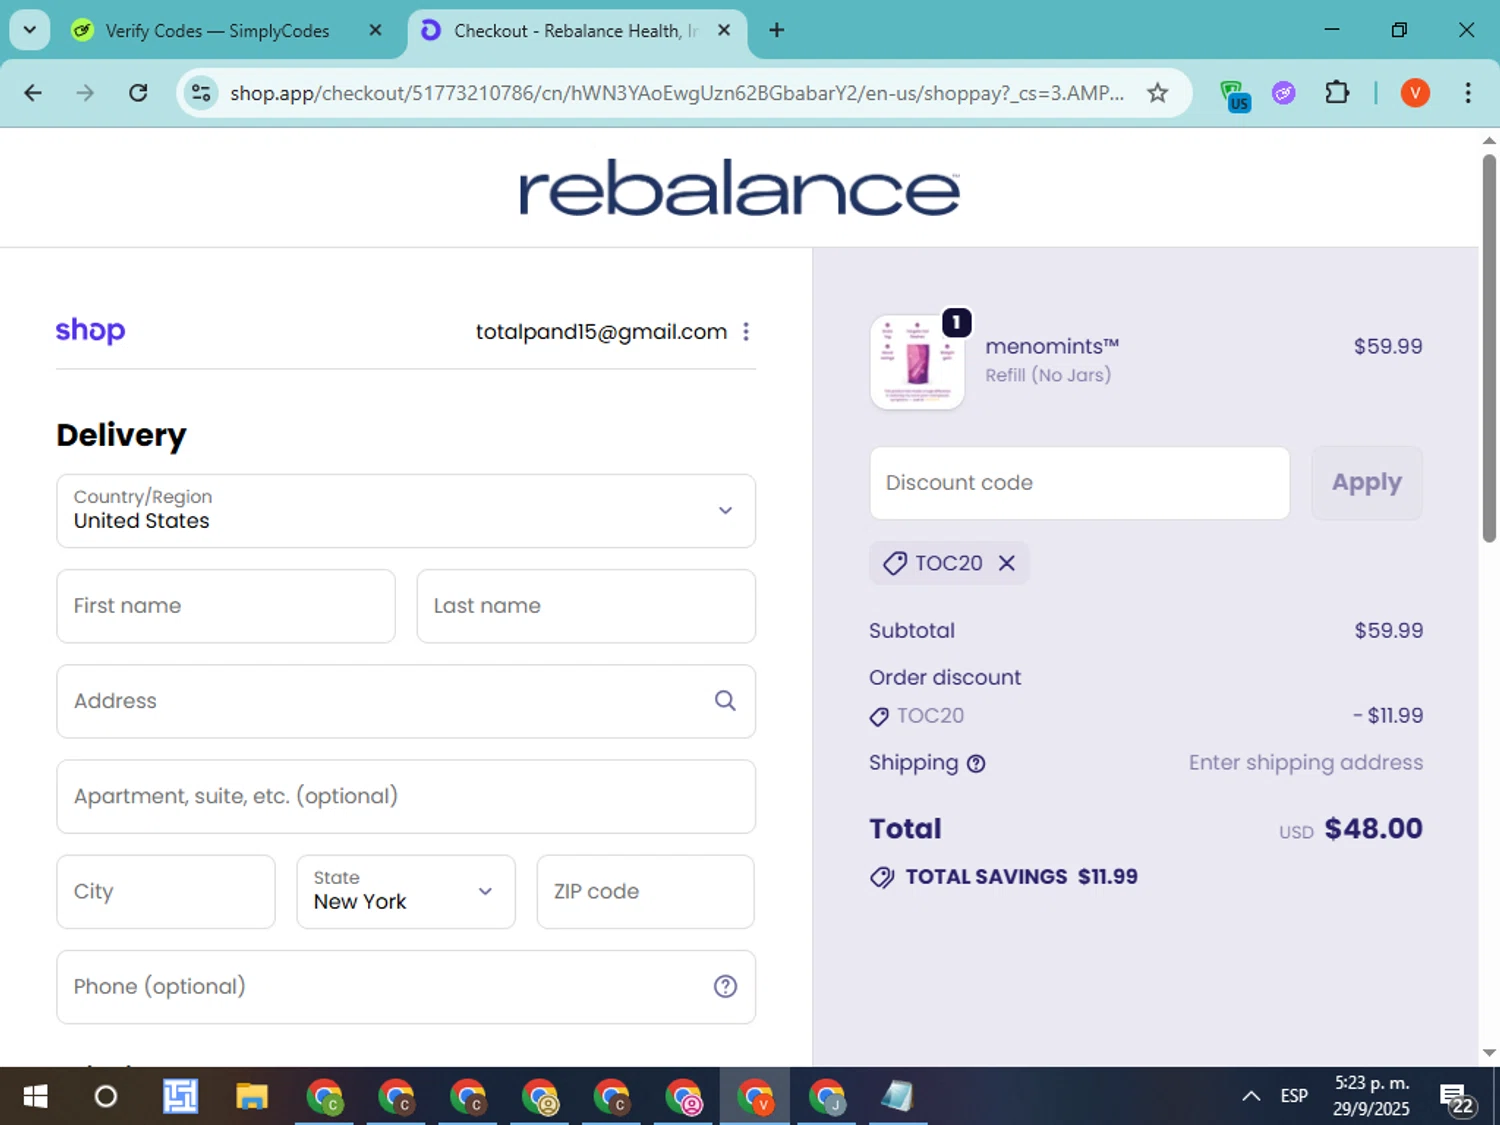The height and width of the screenshot is (1125, 1500).
Task: Open the maze-like app on taskbar
Action: 180,1097
